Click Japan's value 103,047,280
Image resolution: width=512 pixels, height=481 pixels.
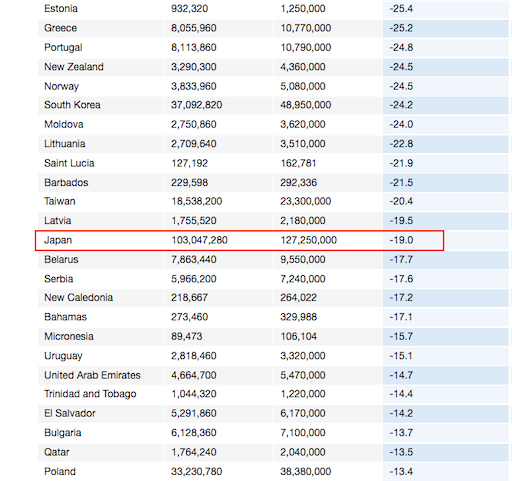click(x=199, y=240)
